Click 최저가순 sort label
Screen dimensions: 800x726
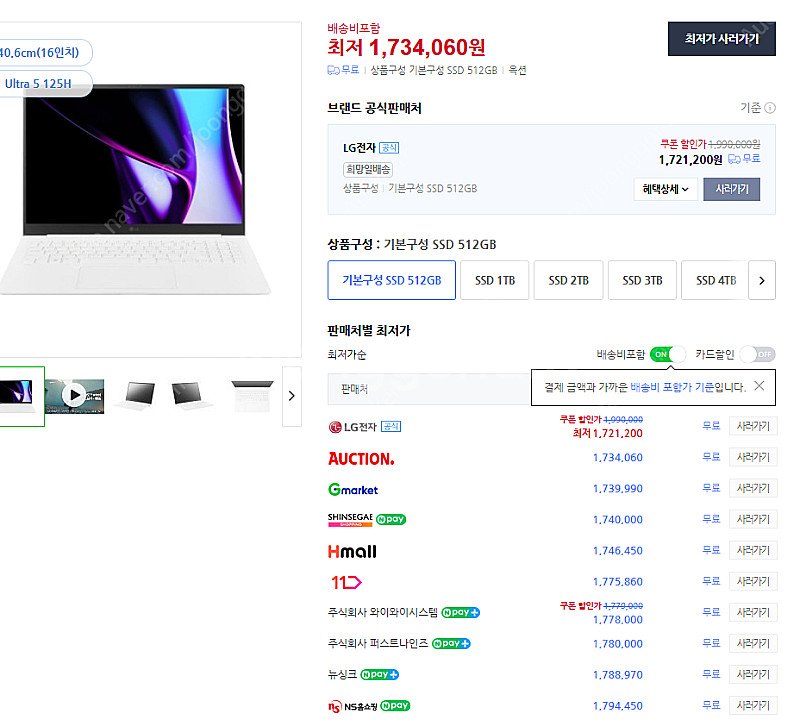coord(346,355)
